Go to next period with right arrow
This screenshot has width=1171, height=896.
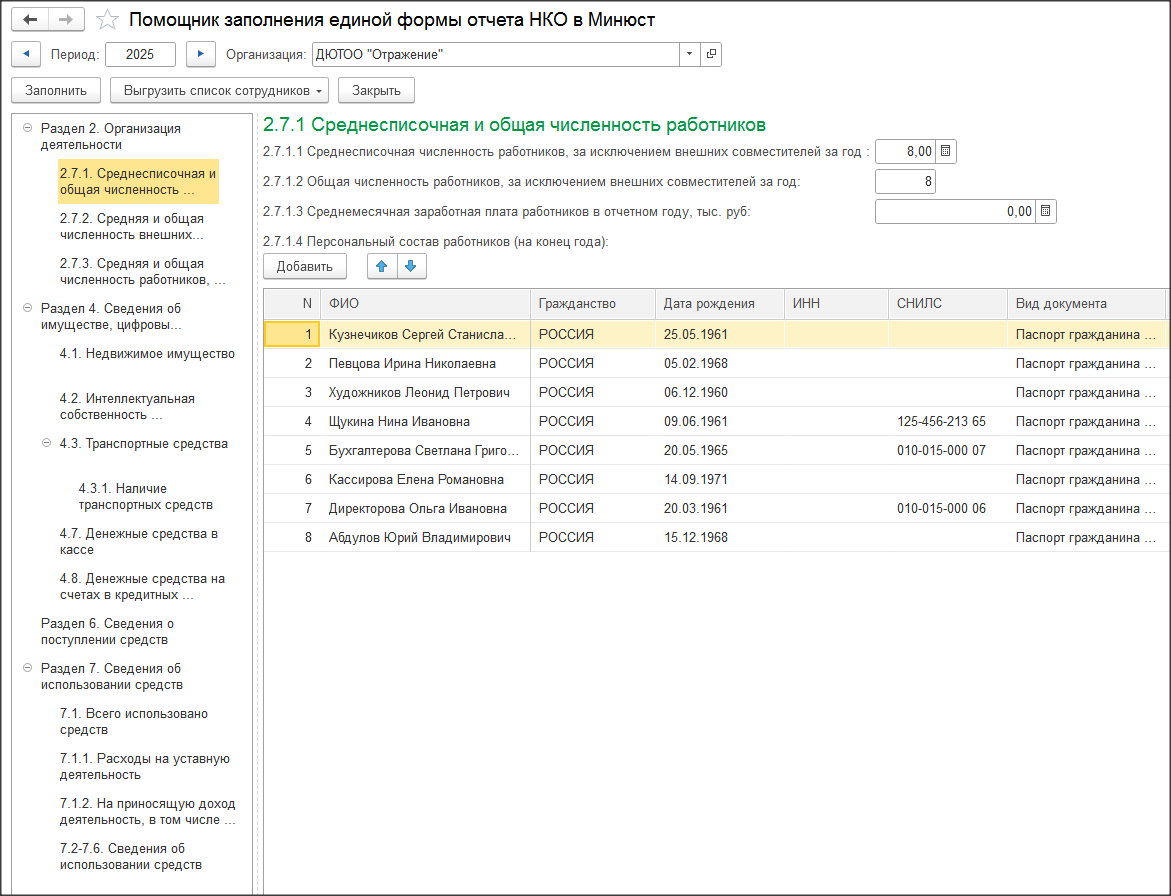coord(201,54)
